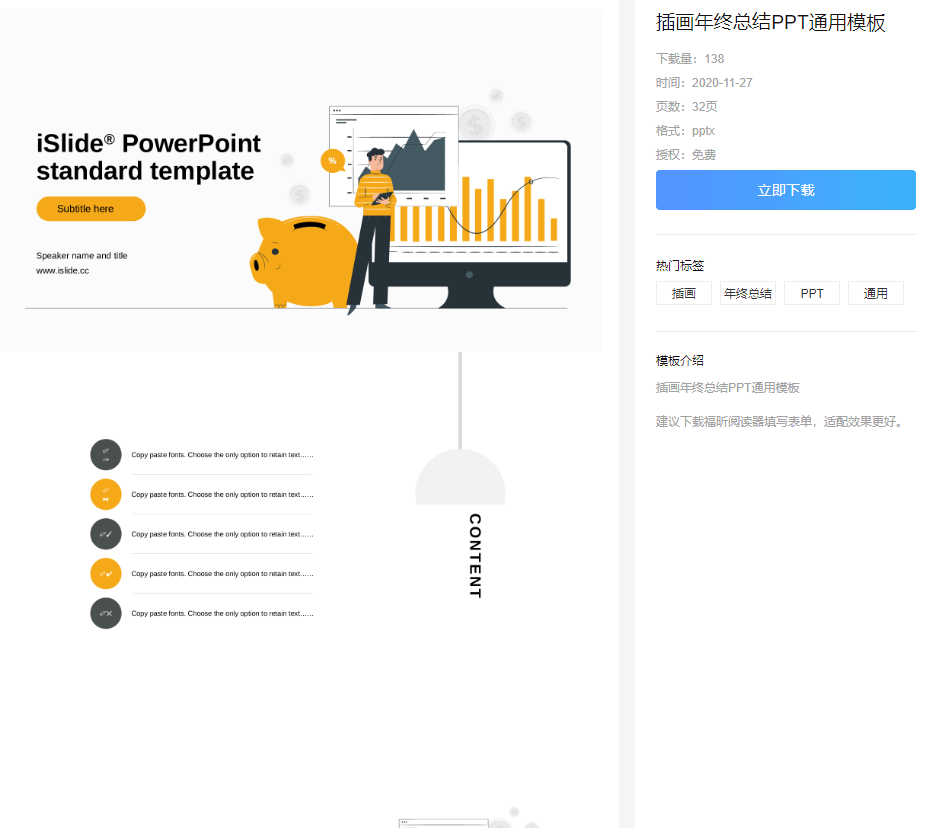Select the 插画 tag under 热门标签
Image resolution: width=925 pixels, height=828 pixels.
[683, 292]
